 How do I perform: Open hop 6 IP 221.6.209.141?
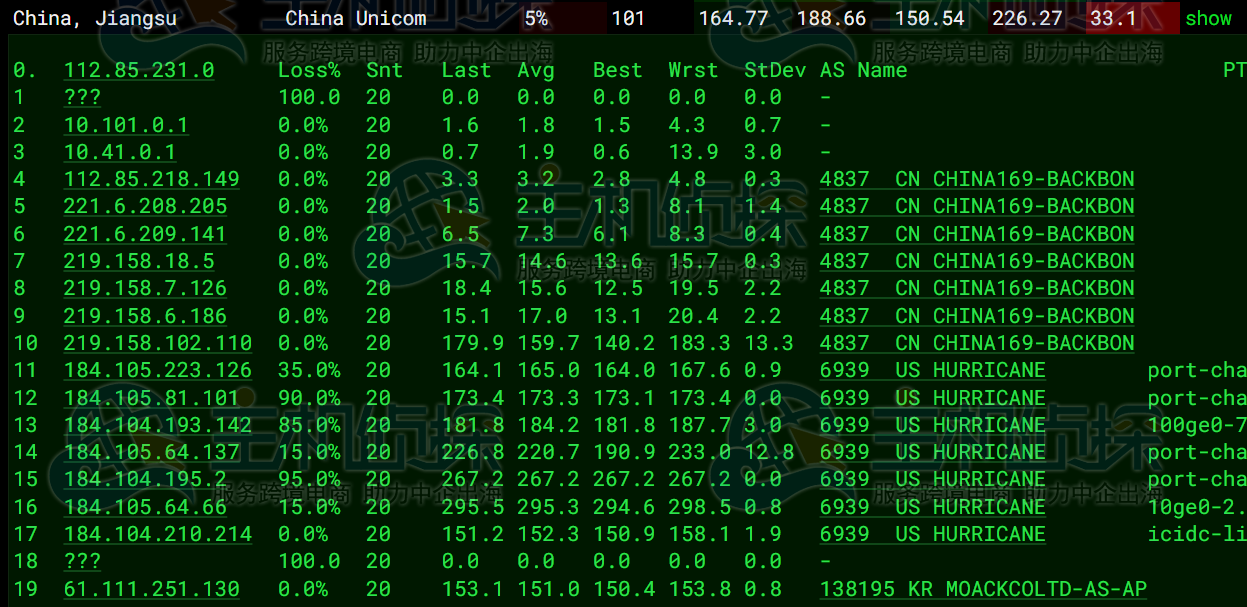pos(146,234)
